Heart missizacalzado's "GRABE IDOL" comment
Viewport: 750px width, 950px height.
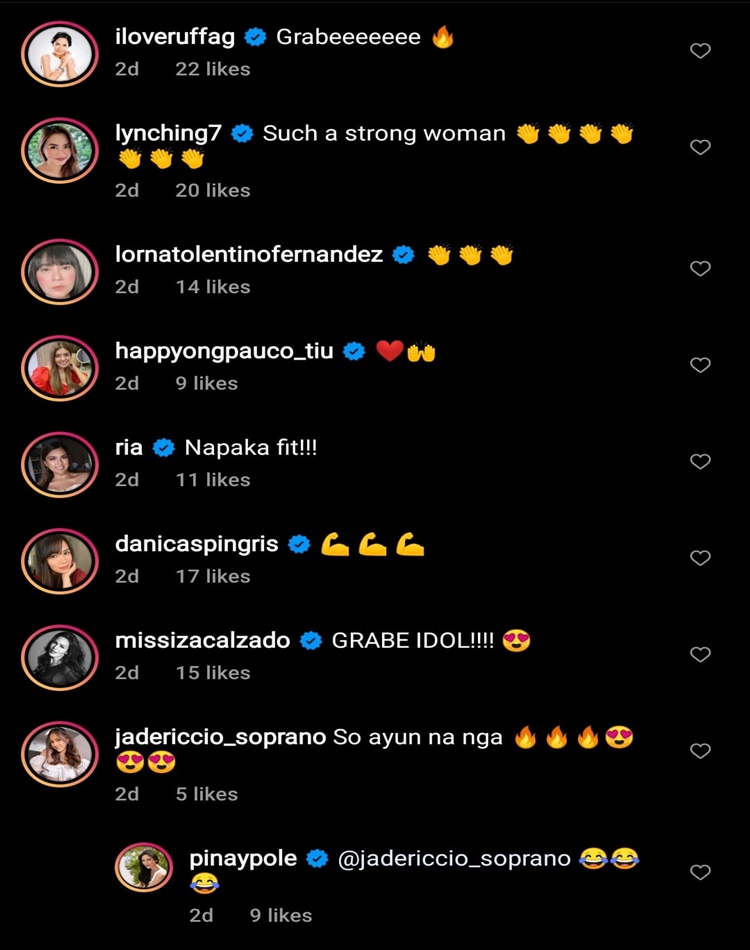coord(701,654)
